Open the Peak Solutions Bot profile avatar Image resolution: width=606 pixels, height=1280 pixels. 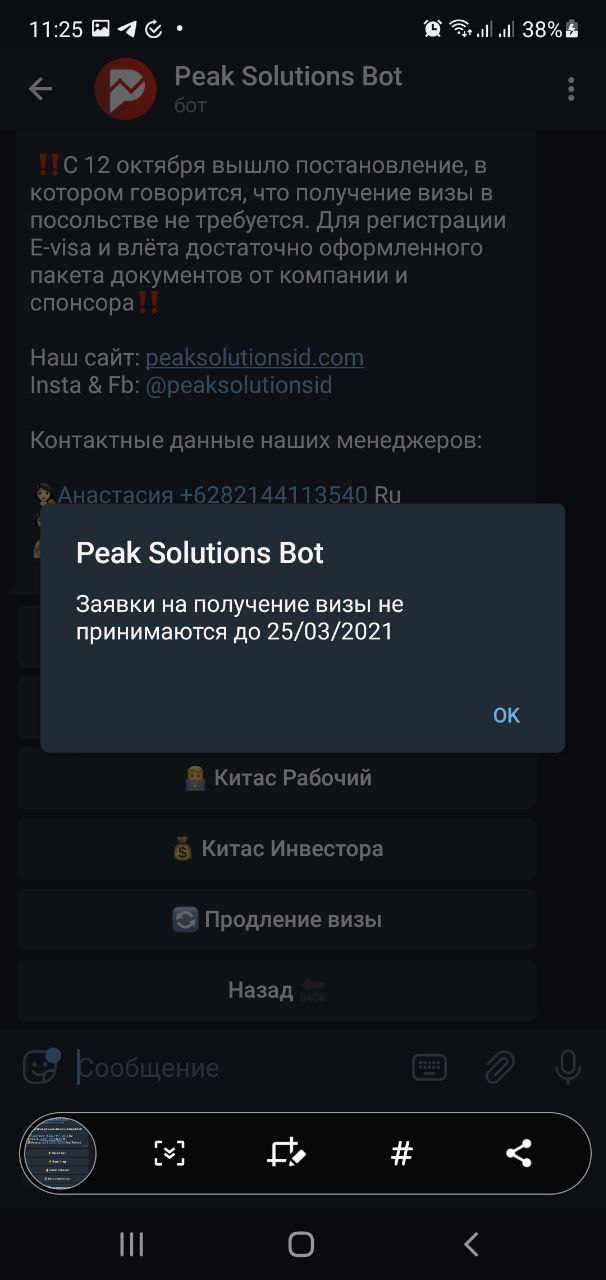click(125, 89)
